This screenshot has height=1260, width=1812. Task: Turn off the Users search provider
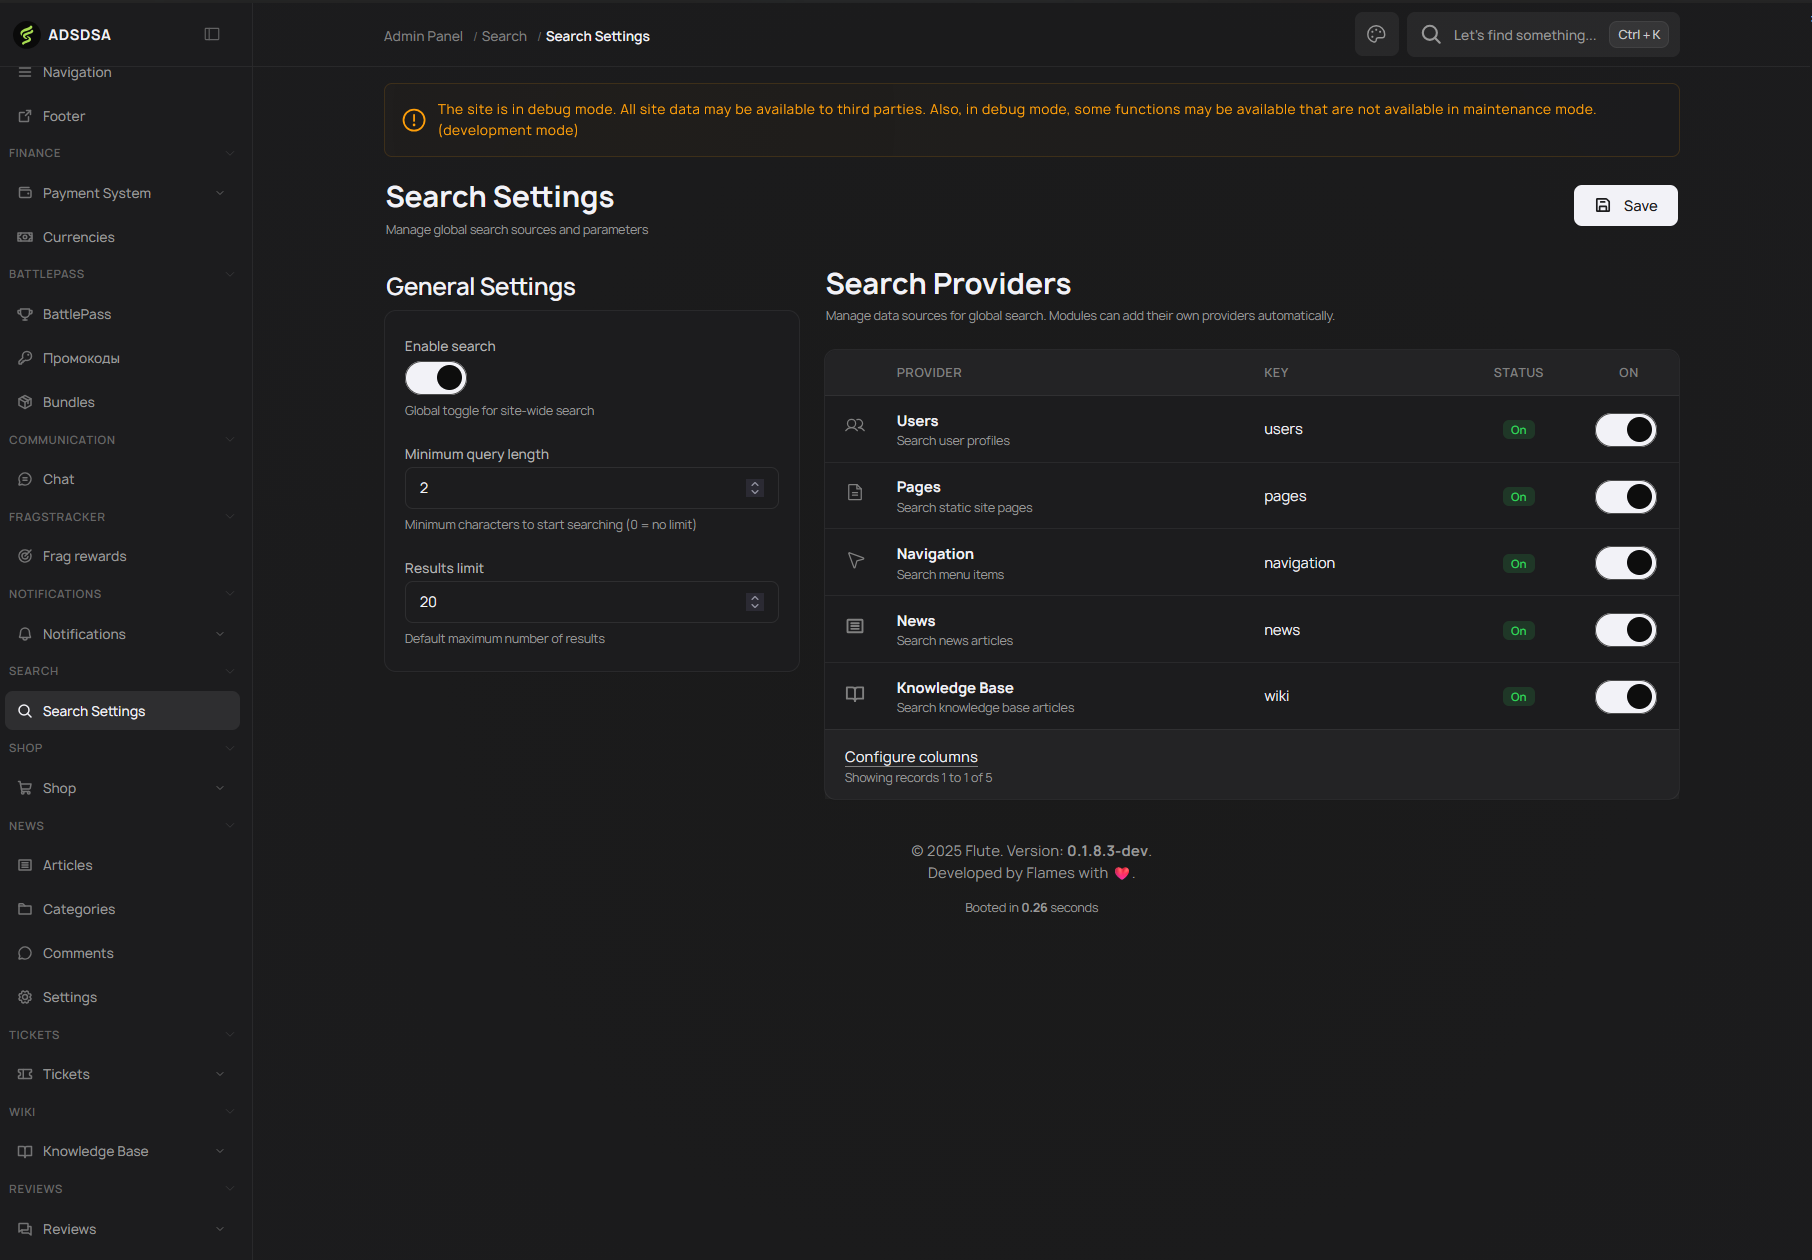[1625, 429]
